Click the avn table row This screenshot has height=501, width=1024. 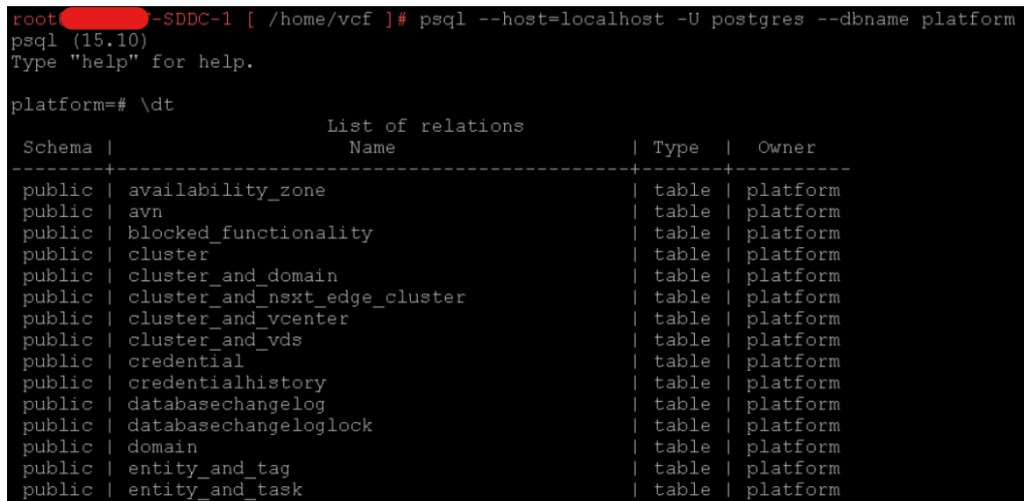(x=145, y=212)
